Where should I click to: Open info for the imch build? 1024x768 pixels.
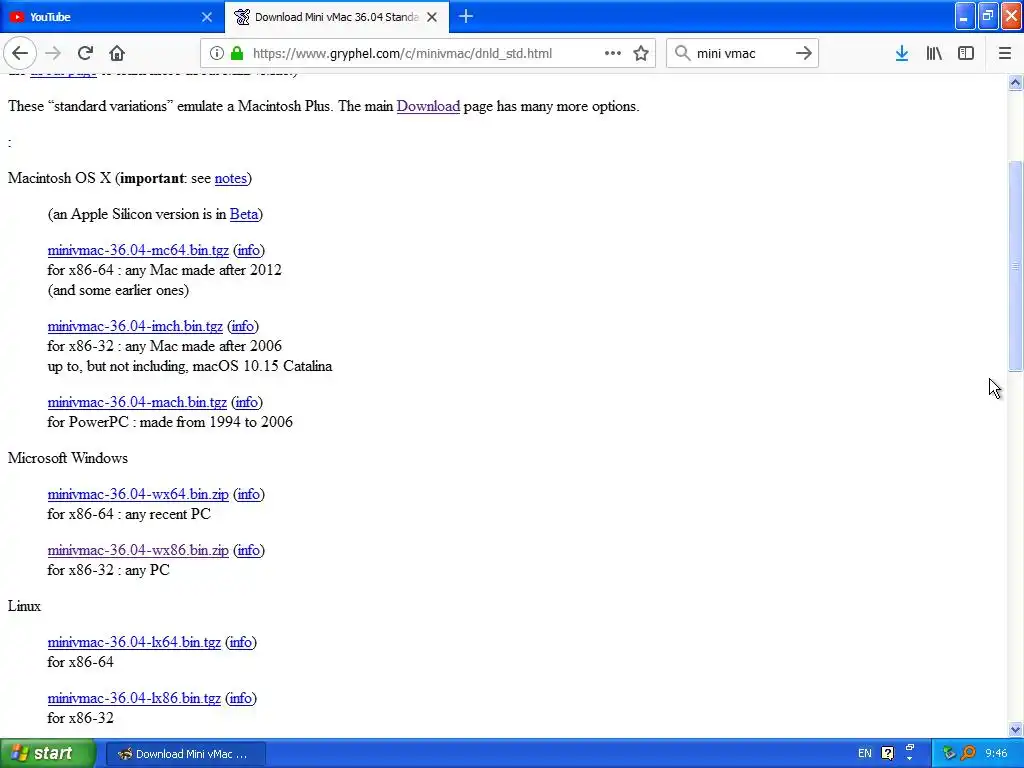click(242, 326)
